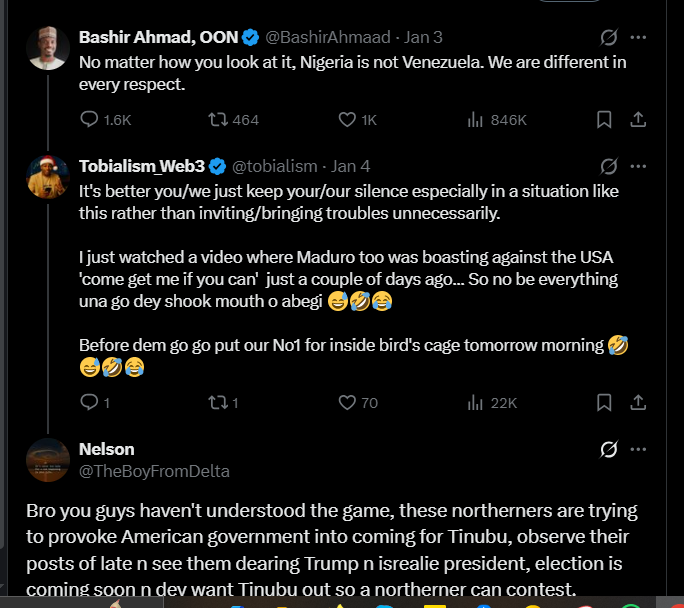The image size is (684, 608).
Task: Click Nelson's profile avatar
Action: pyautogui.click(x=47, y=460)
